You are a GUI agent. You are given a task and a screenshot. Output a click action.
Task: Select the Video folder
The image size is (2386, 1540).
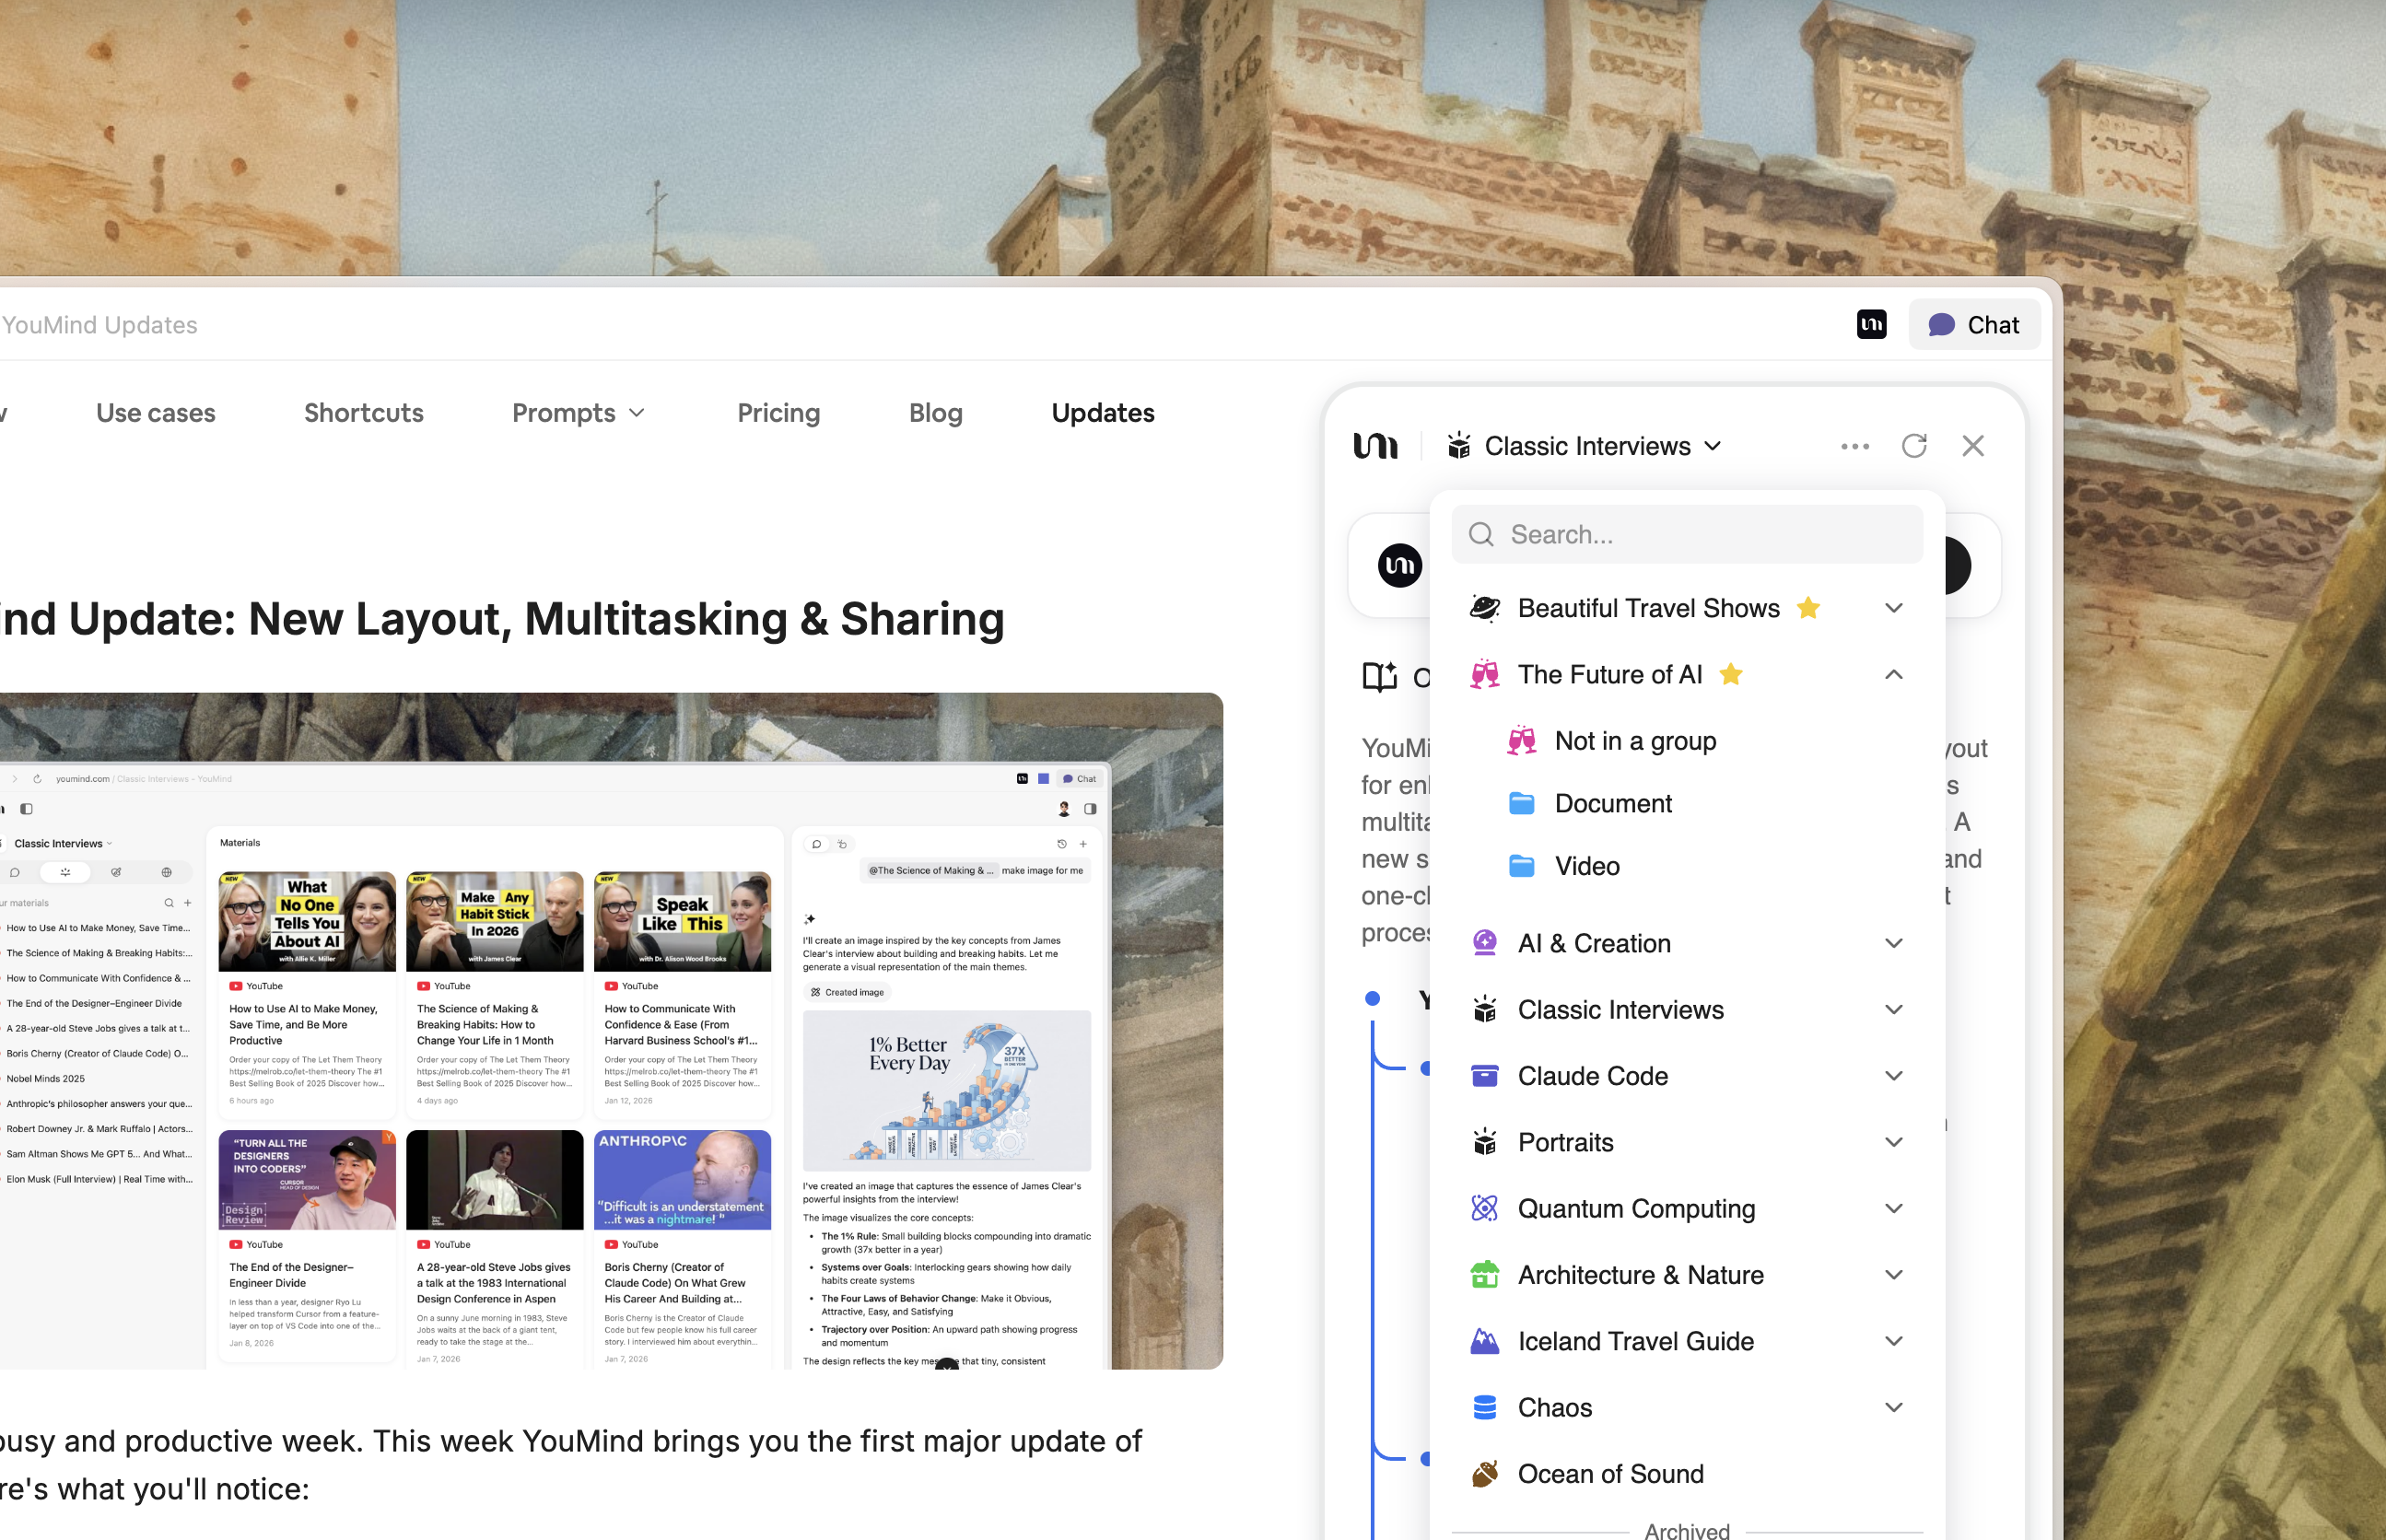click(1586, 866)
